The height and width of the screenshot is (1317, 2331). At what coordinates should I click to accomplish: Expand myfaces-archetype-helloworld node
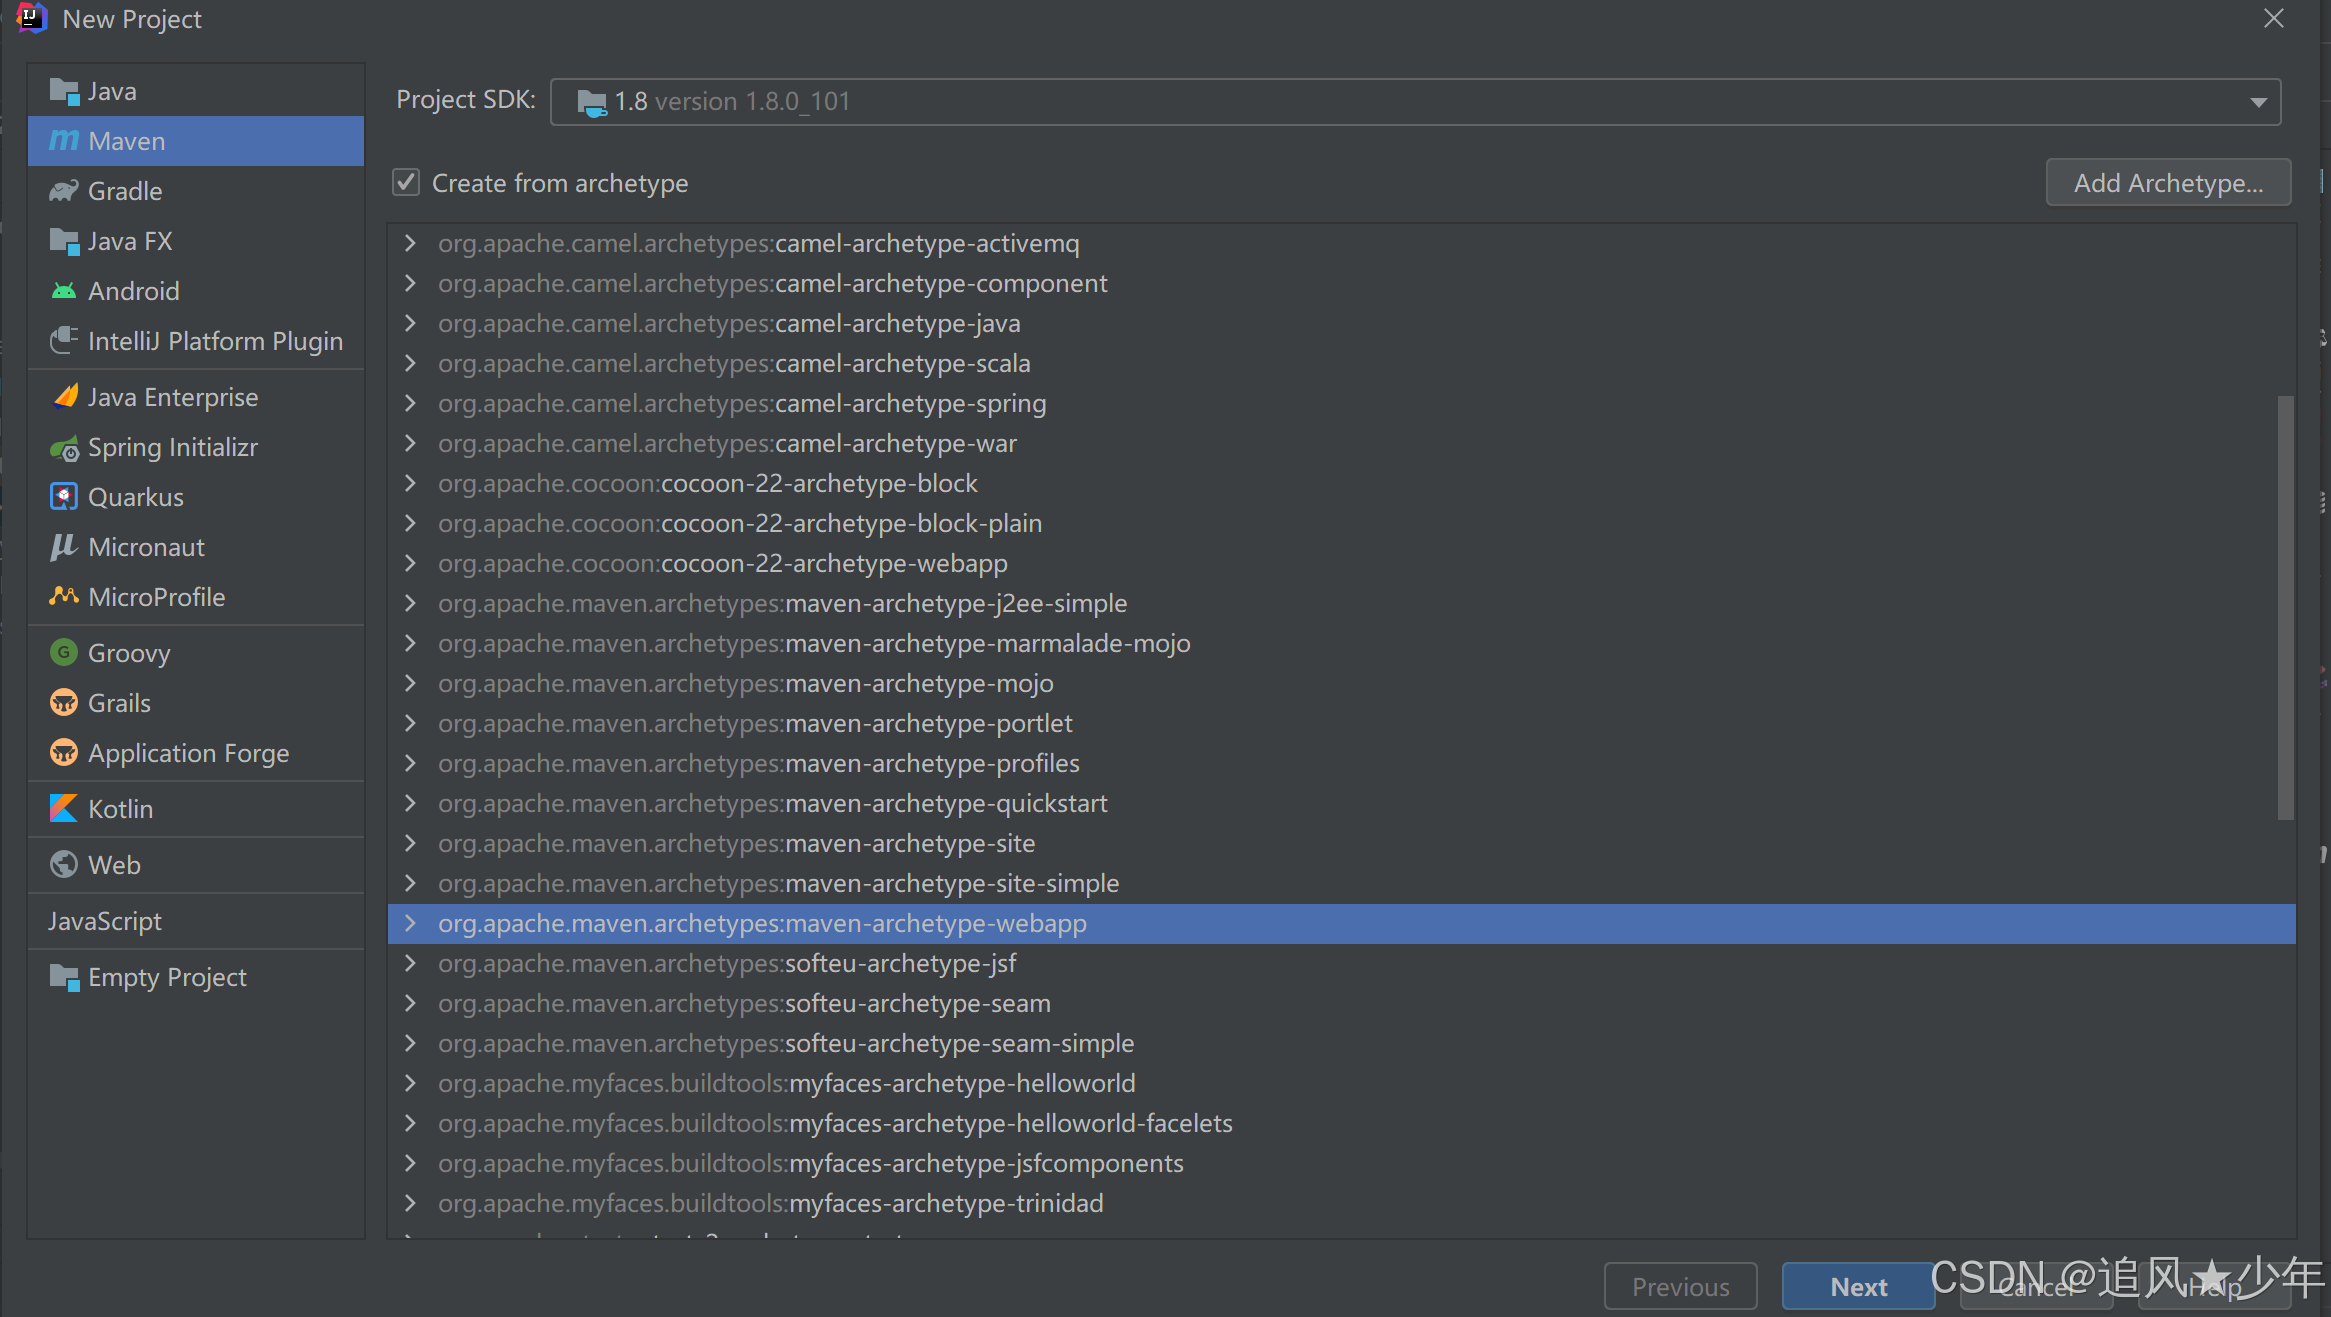(410, 1083)
